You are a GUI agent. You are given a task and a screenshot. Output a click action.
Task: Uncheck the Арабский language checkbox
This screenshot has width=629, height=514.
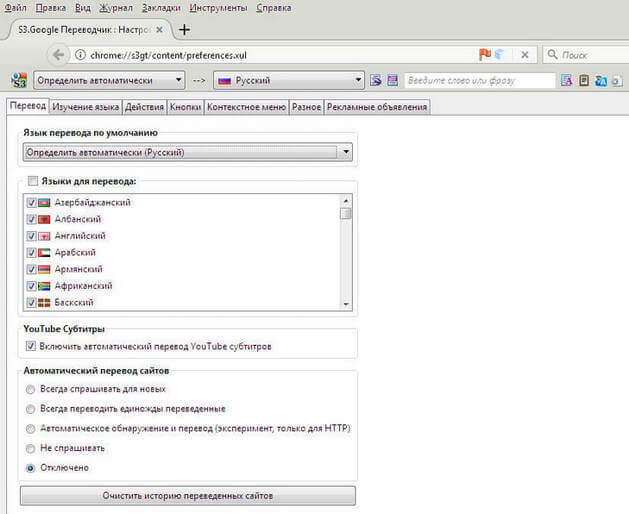pos(31,253)
